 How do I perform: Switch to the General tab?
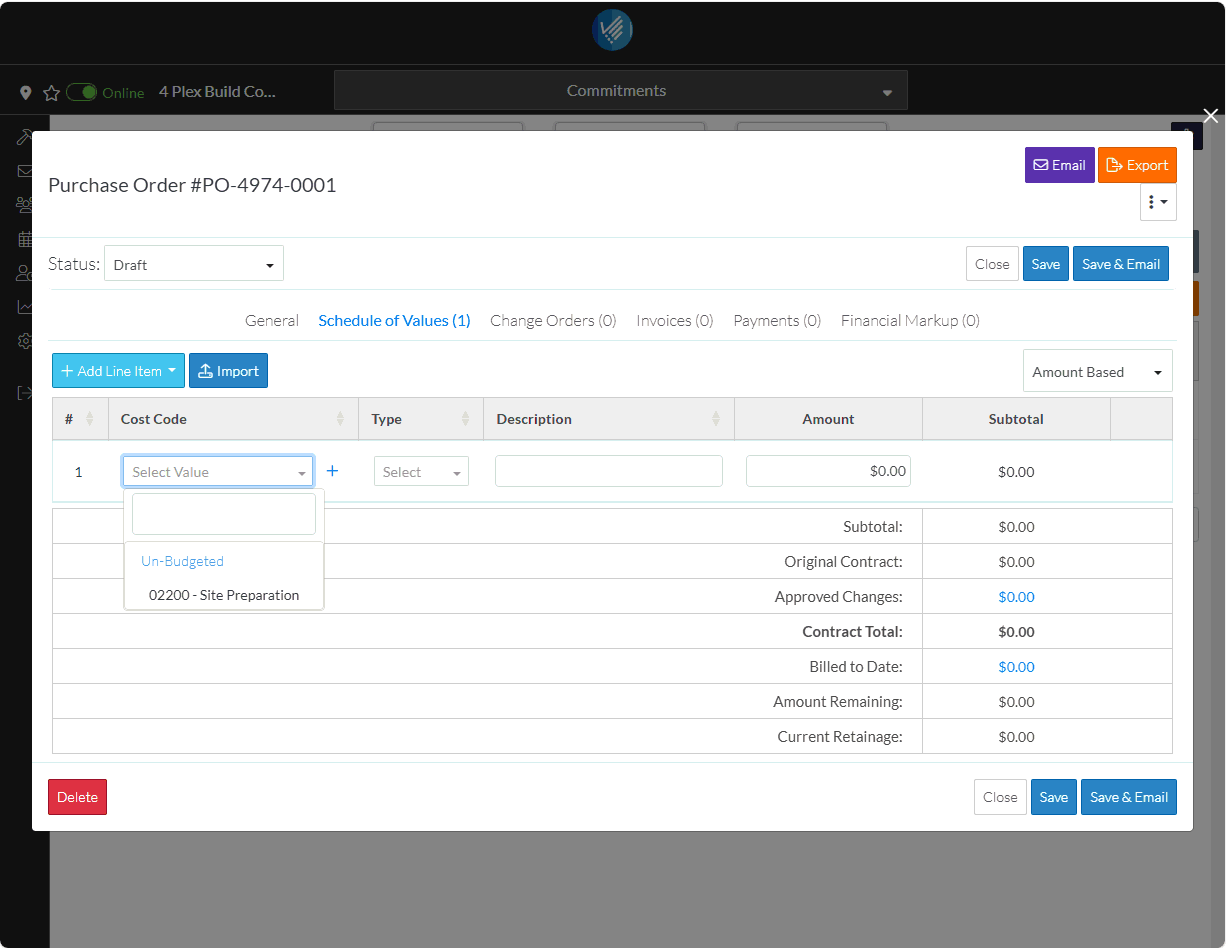(x=272, y=321)
